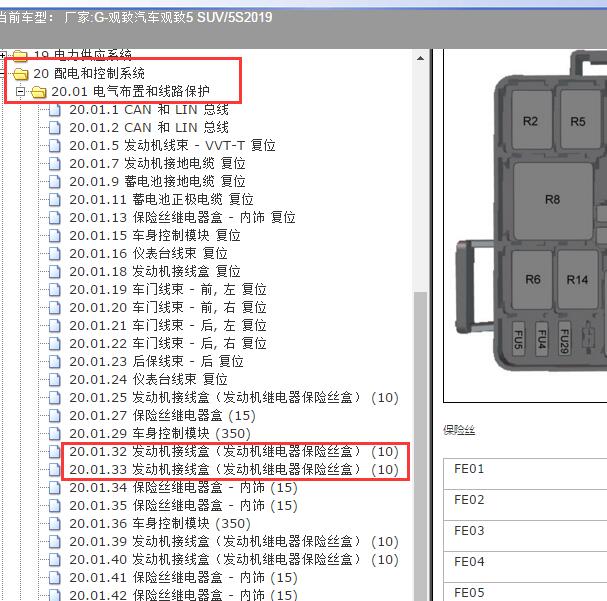This screenshot has height=601, width=607.
Task: Open 20.01.7 发动机接地电缆 复位
Action: click(x=158, y=164)
